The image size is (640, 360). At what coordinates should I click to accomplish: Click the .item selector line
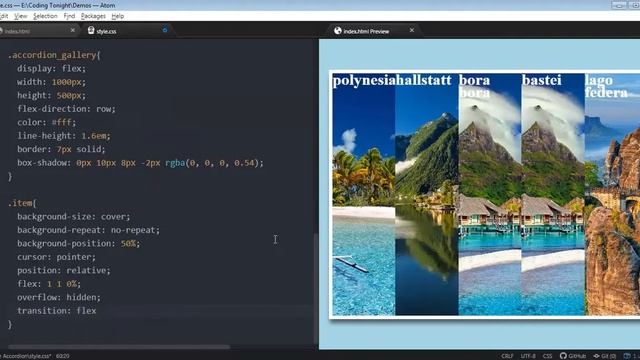click(x=22, y=203)
